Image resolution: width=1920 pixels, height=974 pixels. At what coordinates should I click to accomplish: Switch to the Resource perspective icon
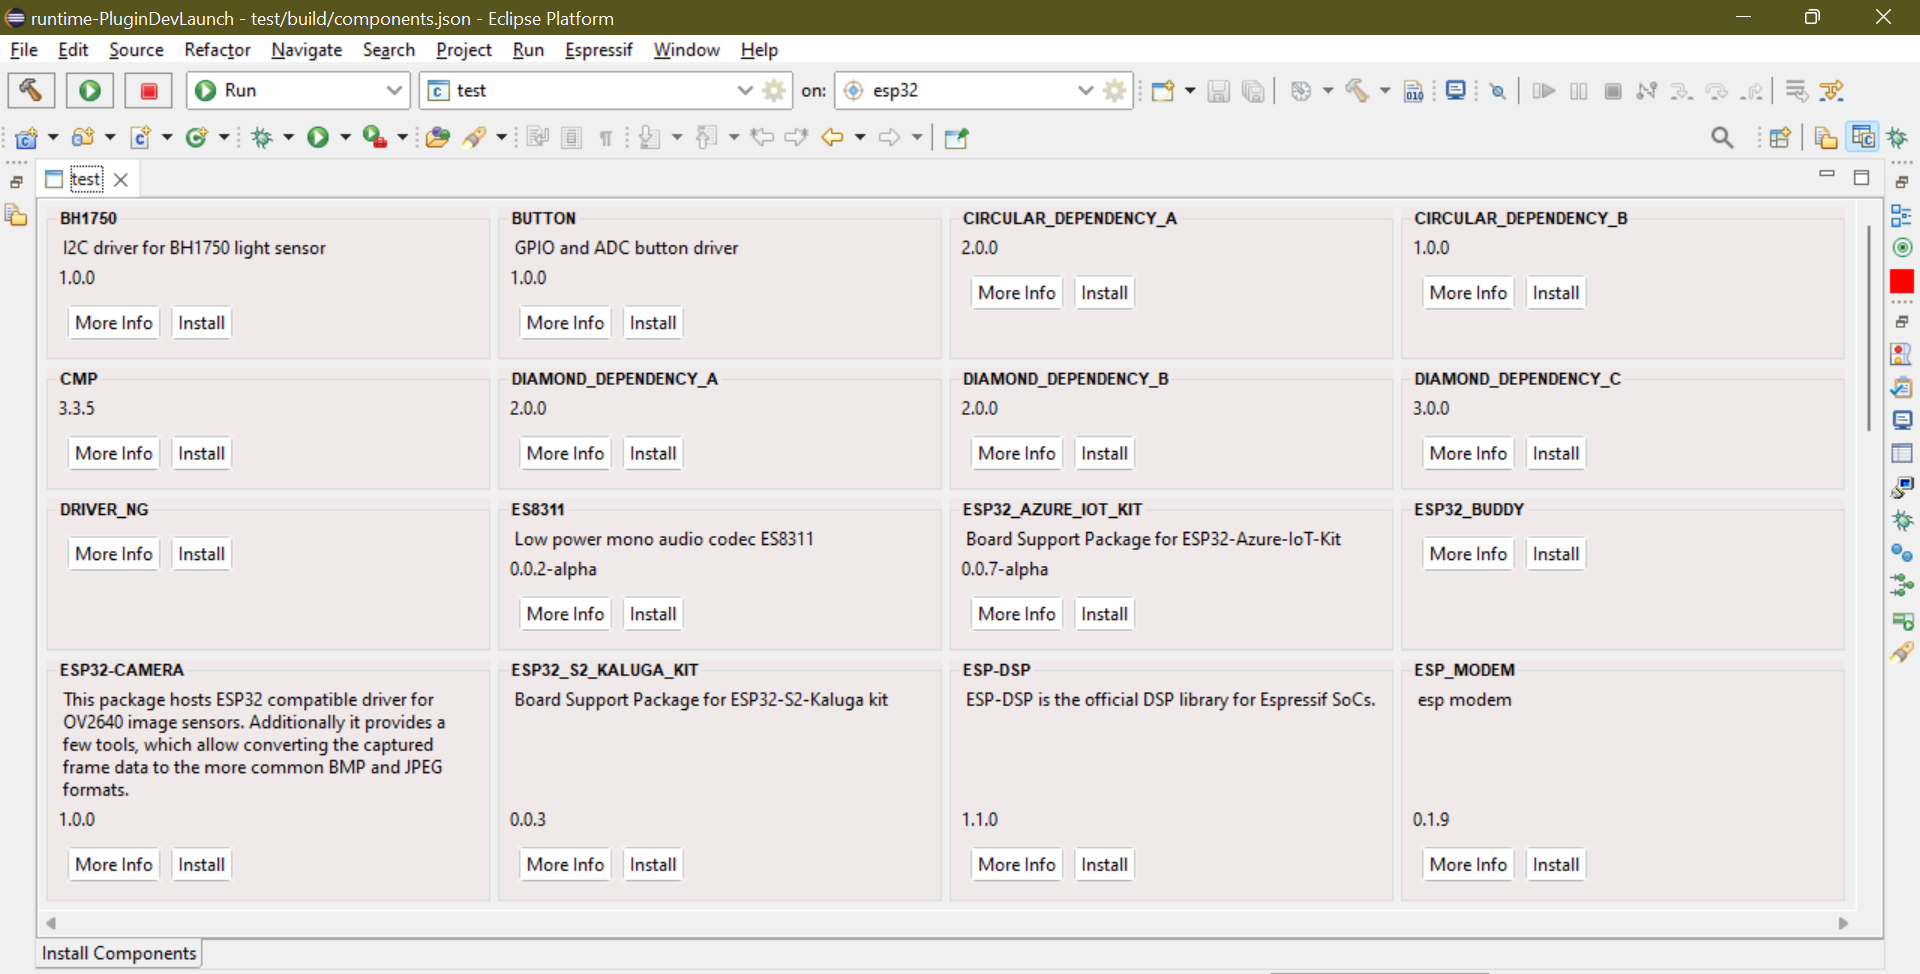(x=1826, y=138)
